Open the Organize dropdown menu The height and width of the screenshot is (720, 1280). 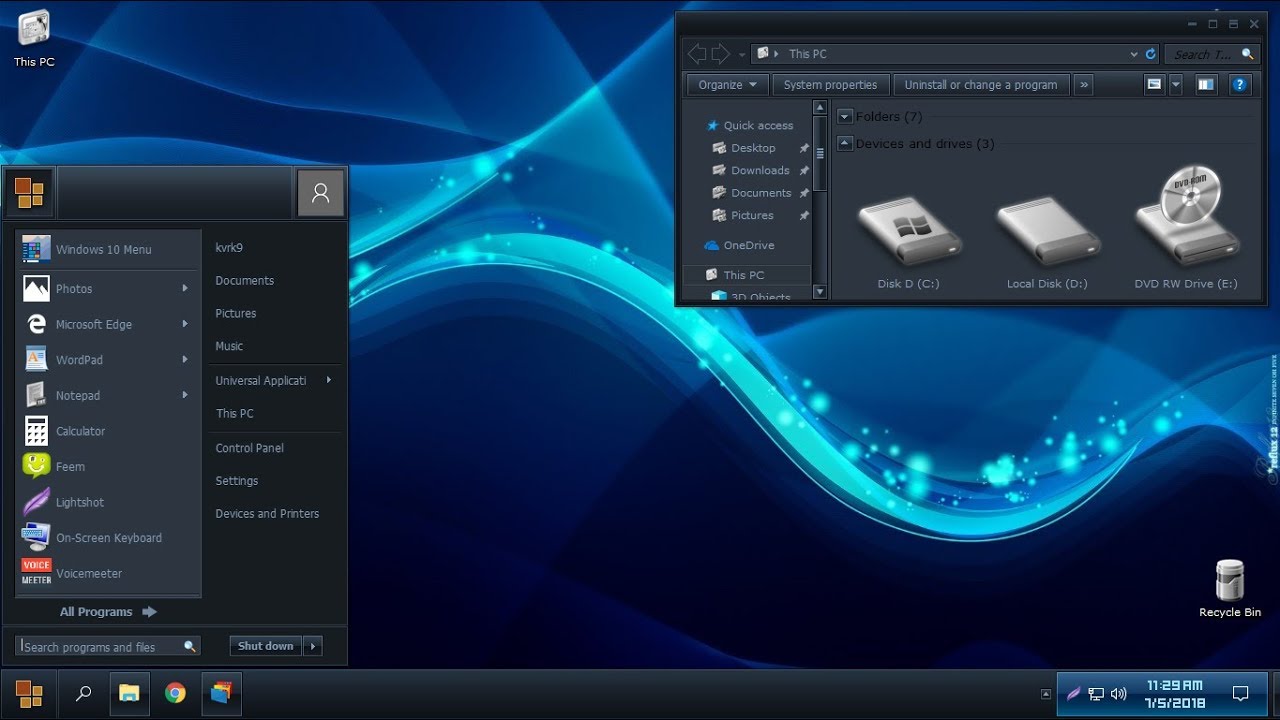(727, 85)
